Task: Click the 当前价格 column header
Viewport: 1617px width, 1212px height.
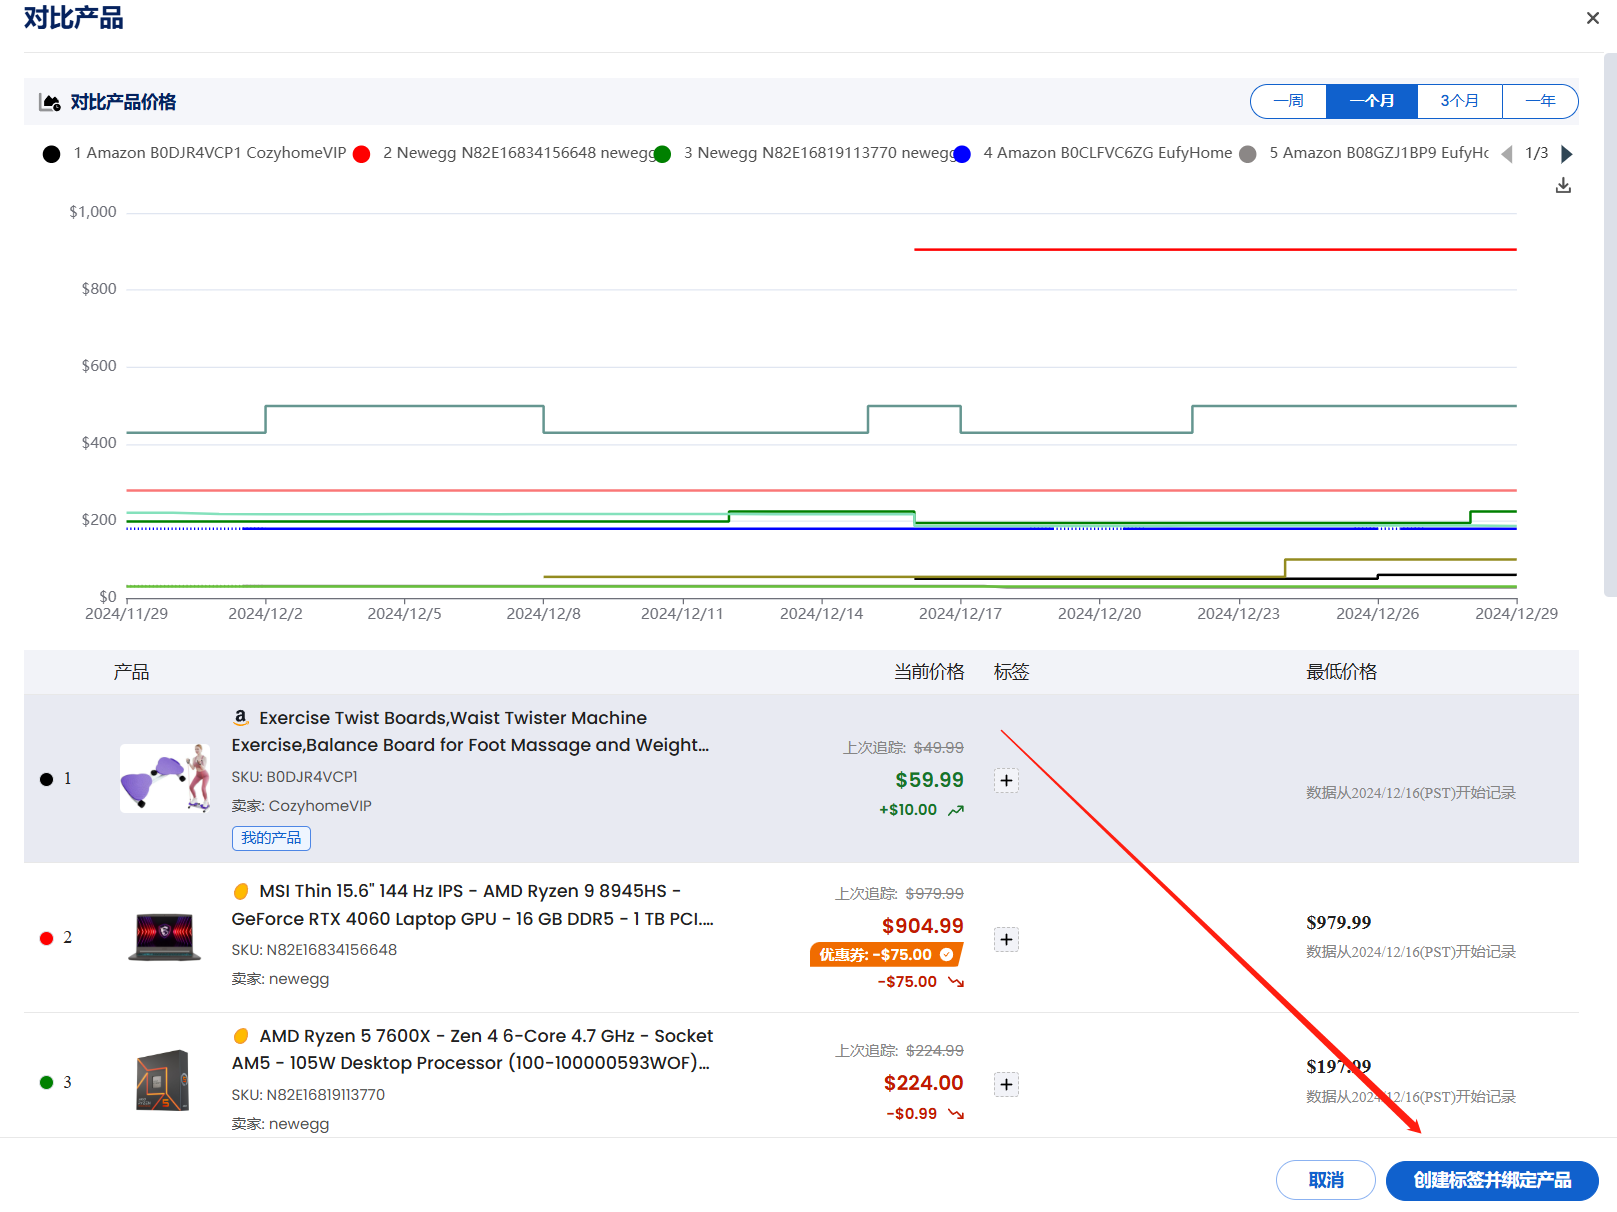Action: click(x=929, y=672)
